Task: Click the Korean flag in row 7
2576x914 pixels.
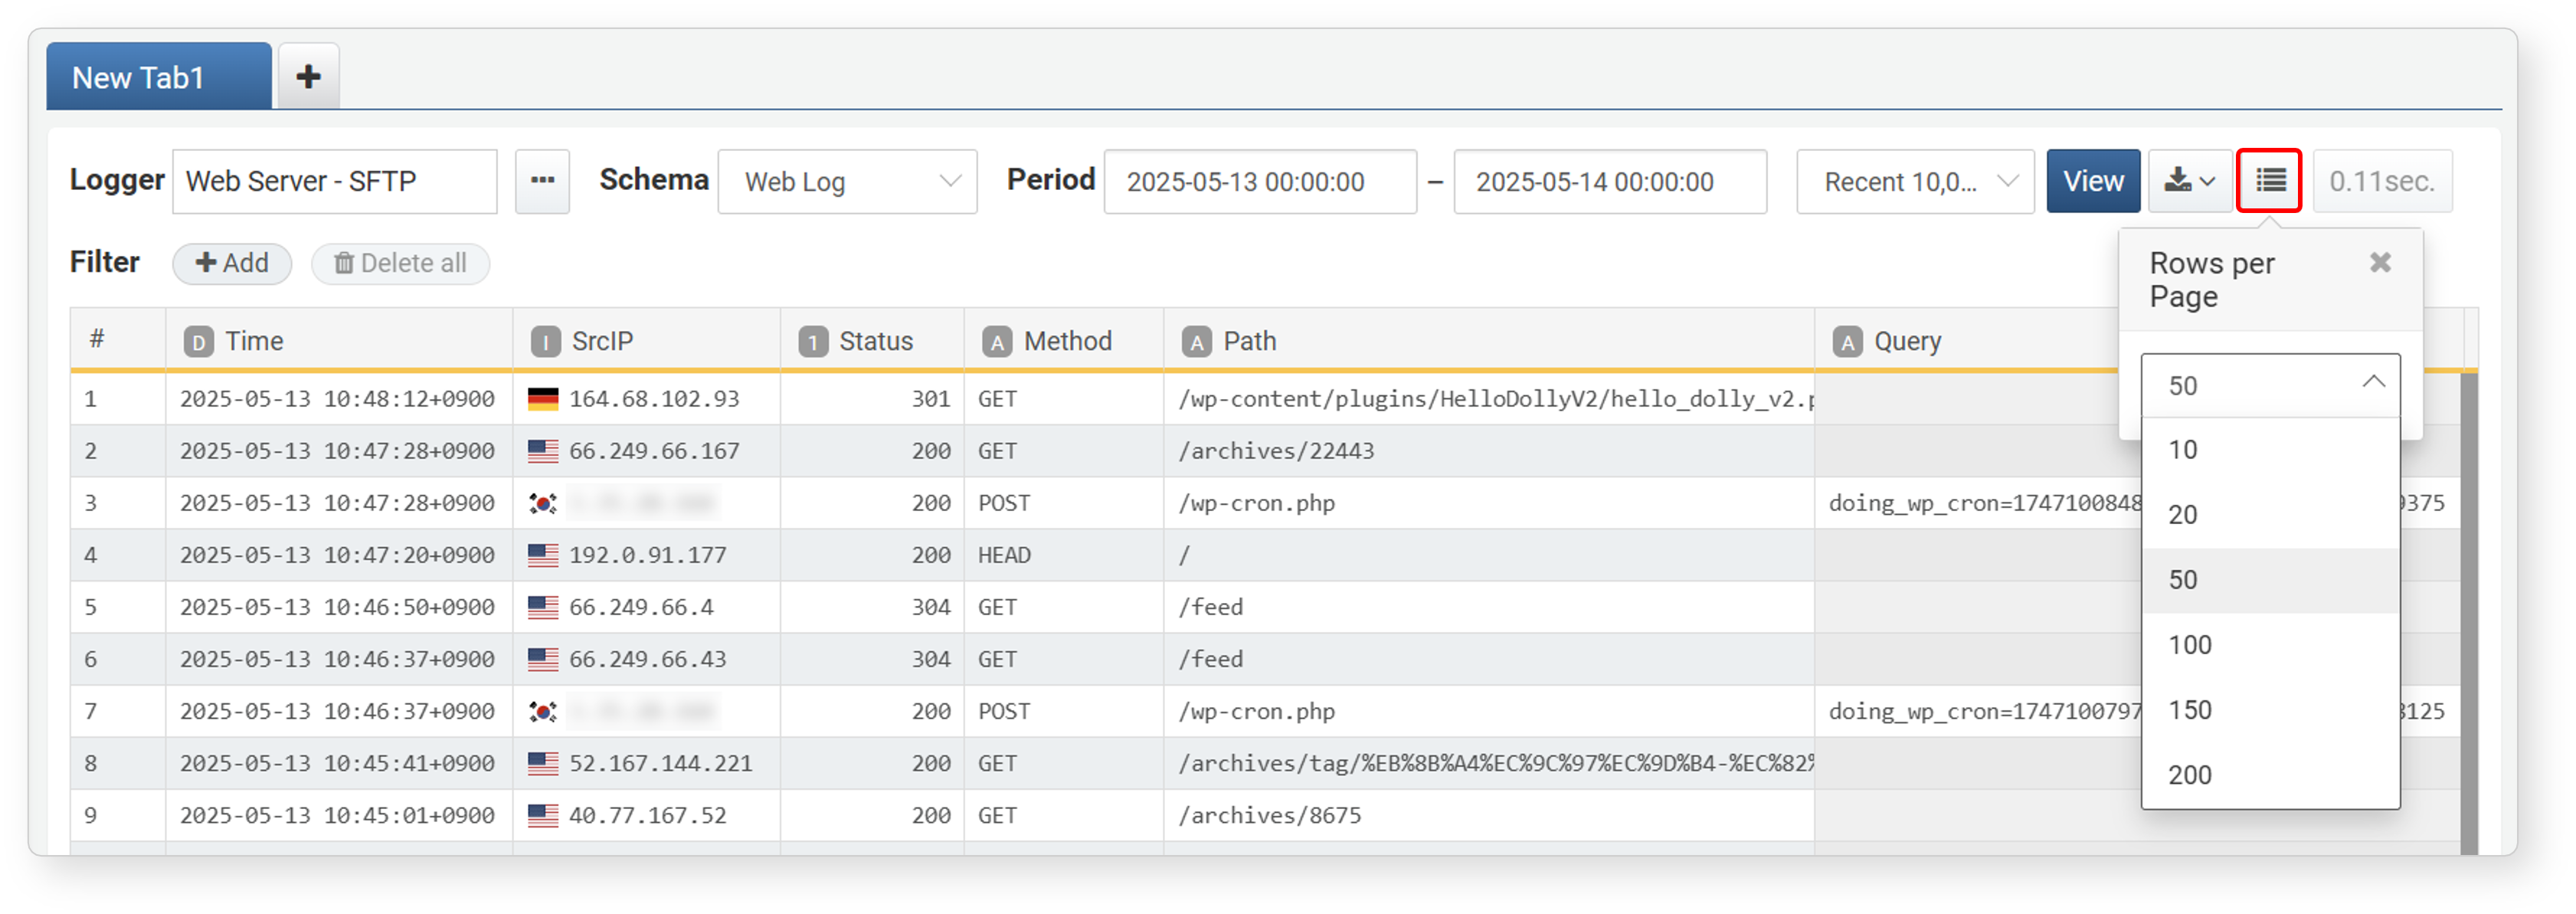Action: tap(543, 711)
